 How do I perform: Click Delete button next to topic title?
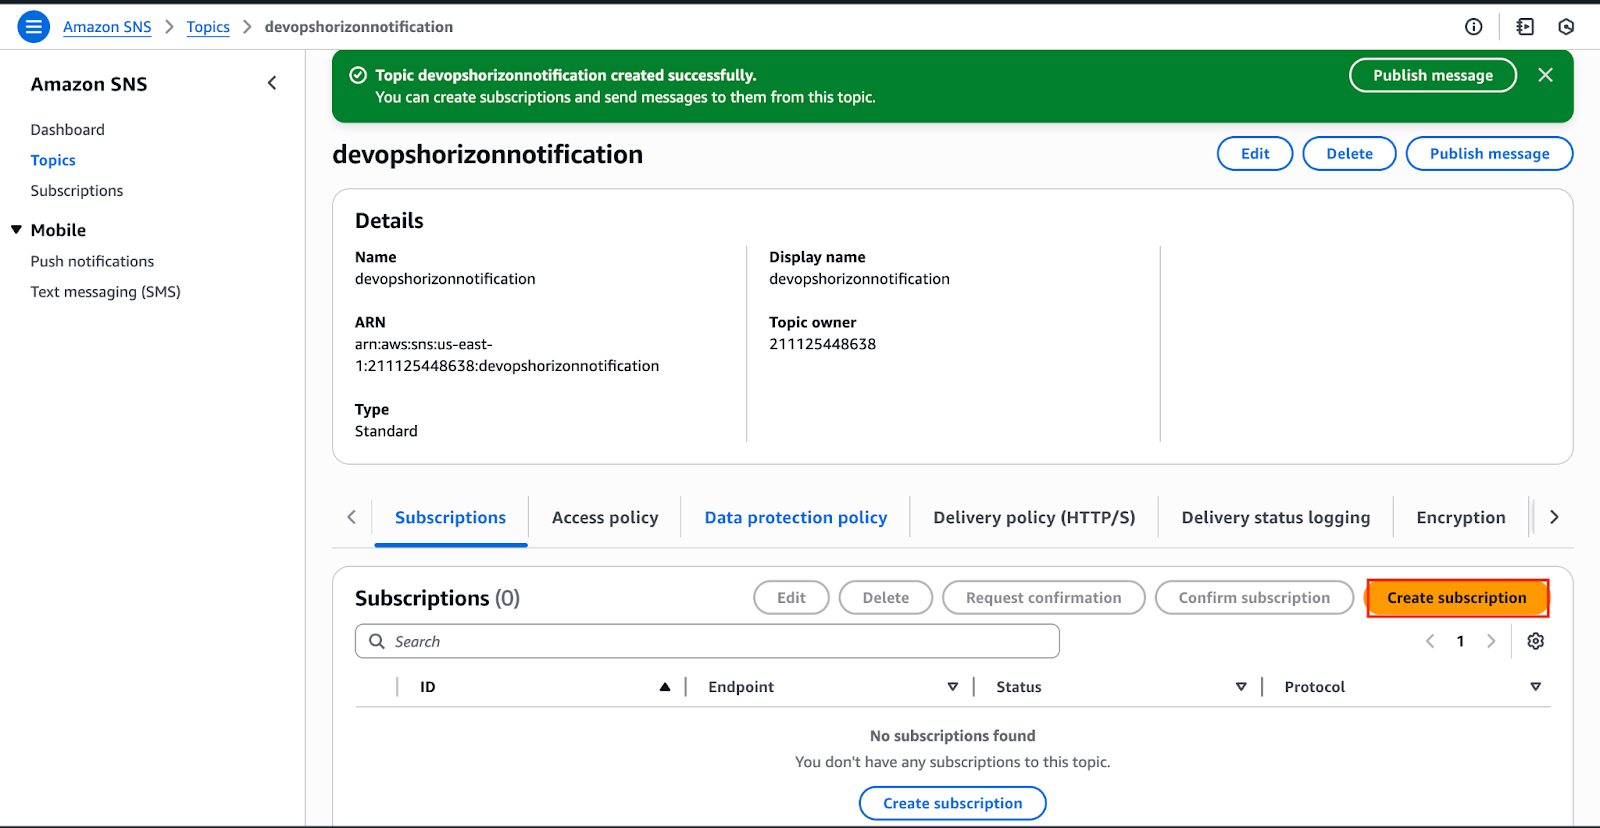point(1349,154)
